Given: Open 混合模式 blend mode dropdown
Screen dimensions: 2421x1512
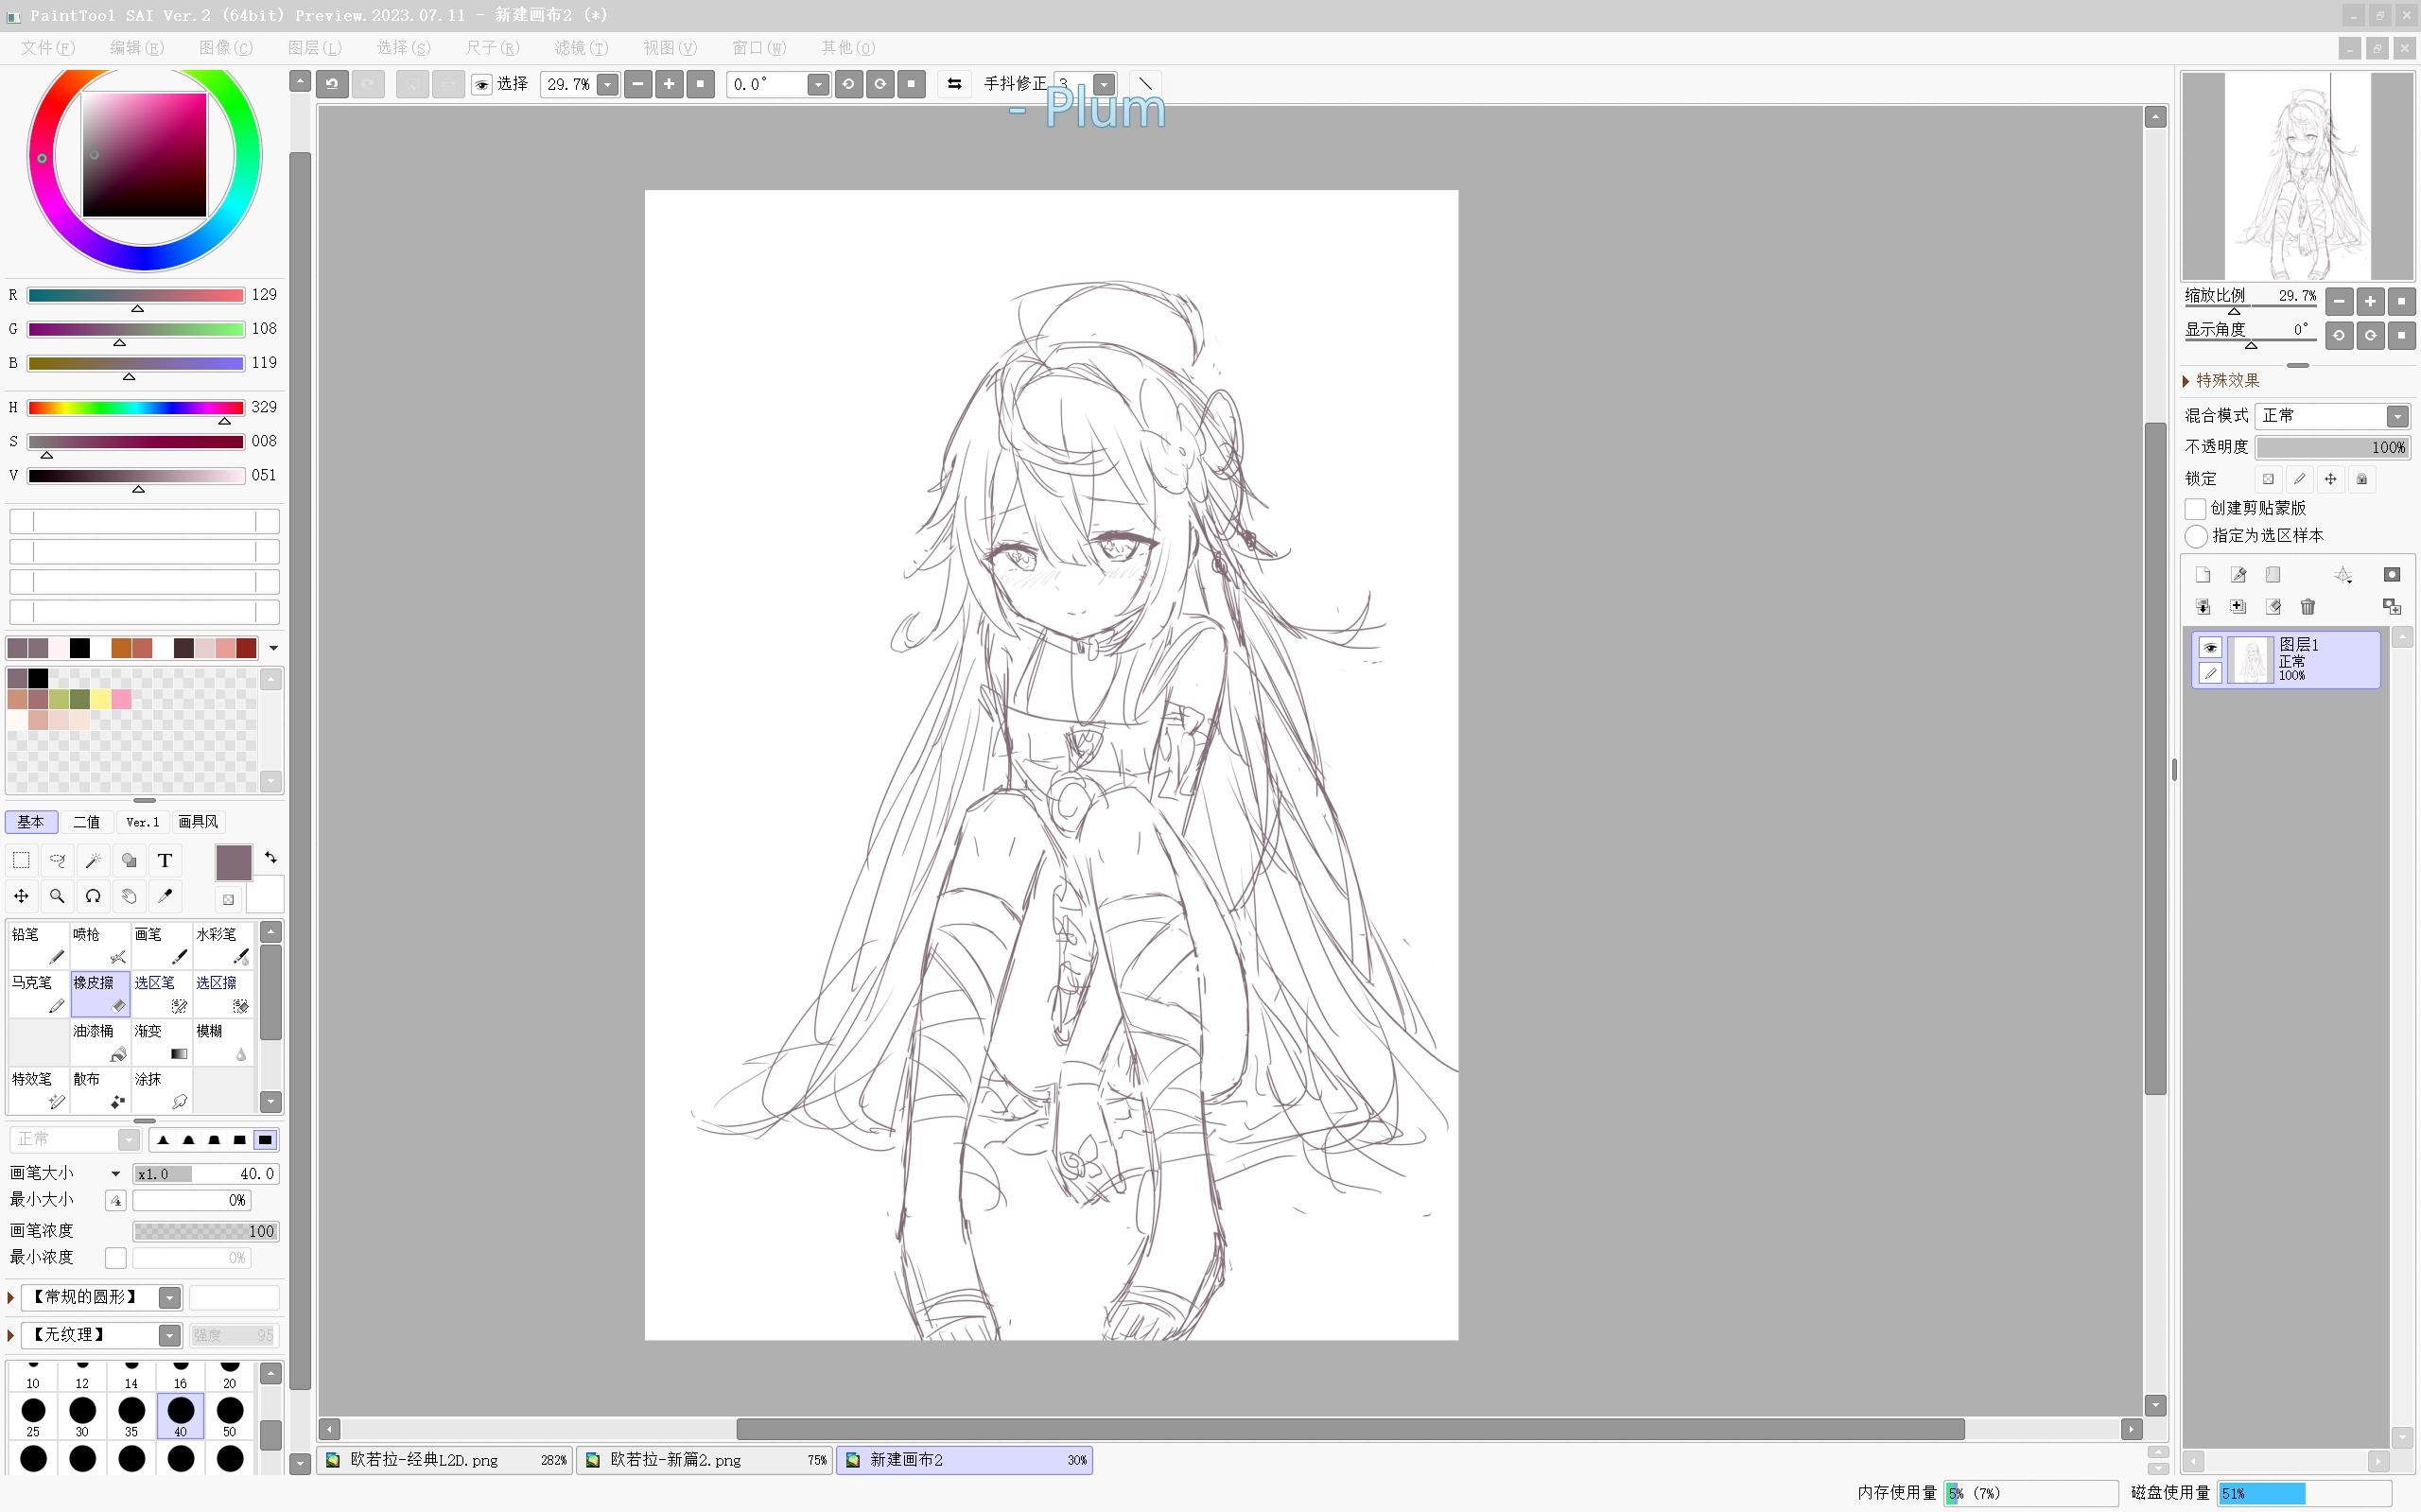Looking at the screenshot, I should point(2397,416).
